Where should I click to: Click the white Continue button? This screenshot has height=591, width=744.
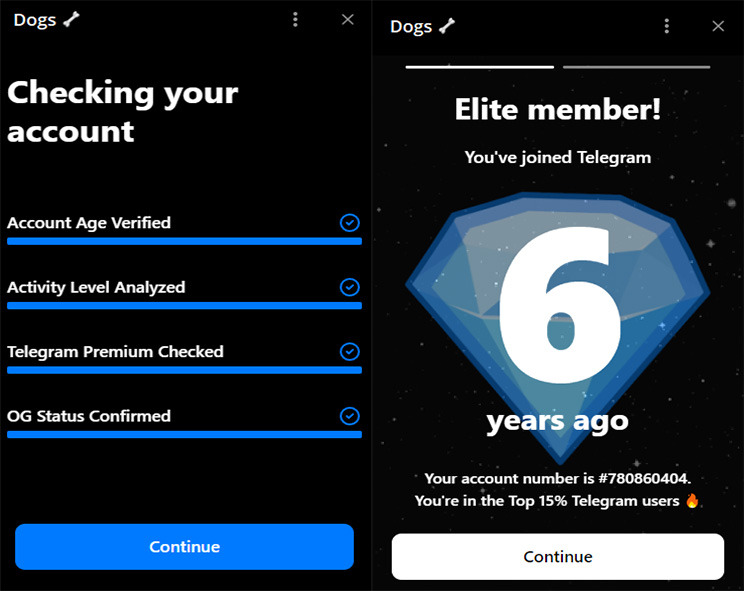pos(558,556)
